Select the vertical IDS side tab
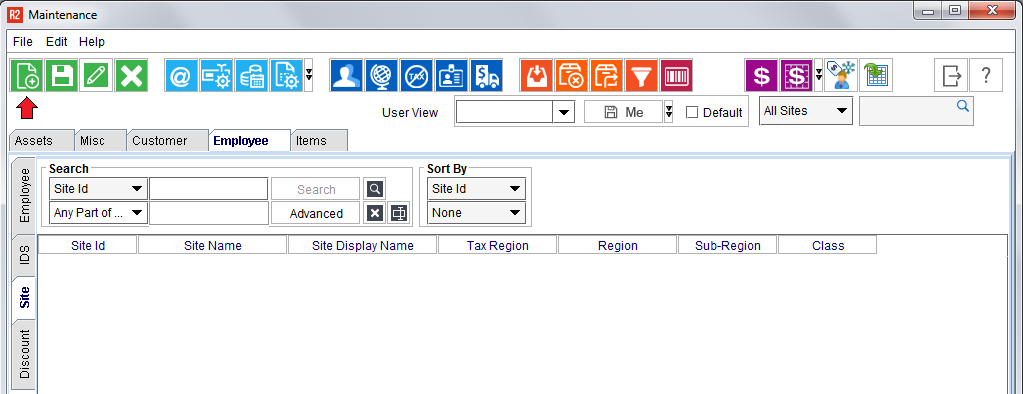This screenshot has width=1023, height=394. point(24,256)
